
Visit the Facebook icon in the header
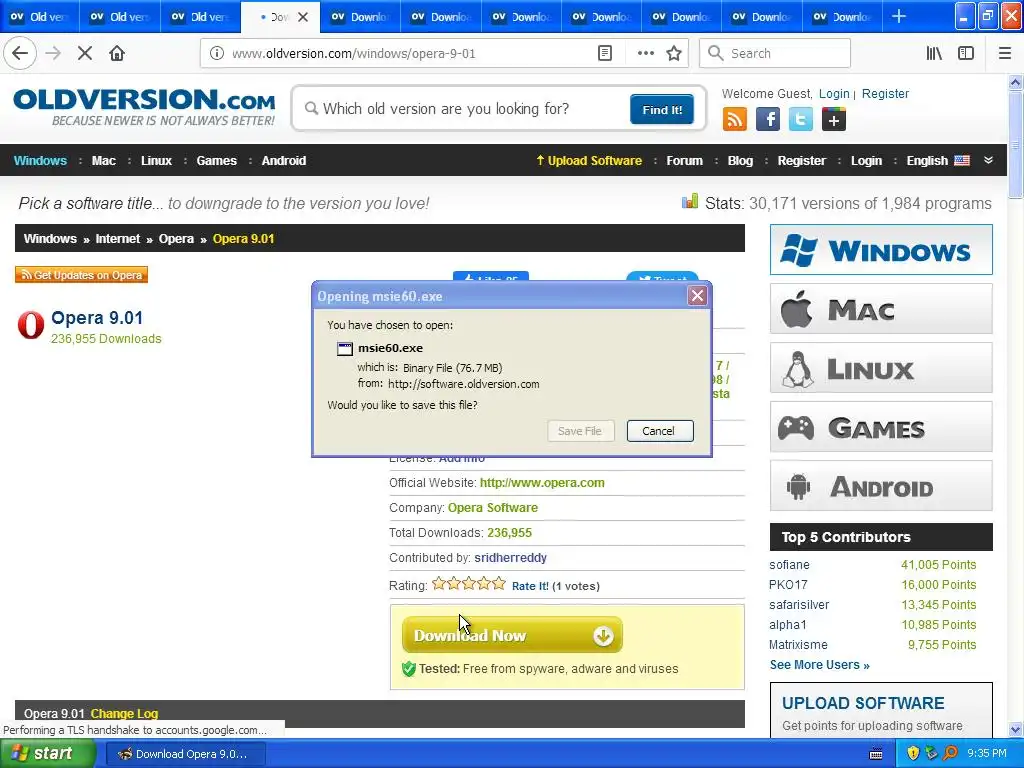tap(768, 120)
